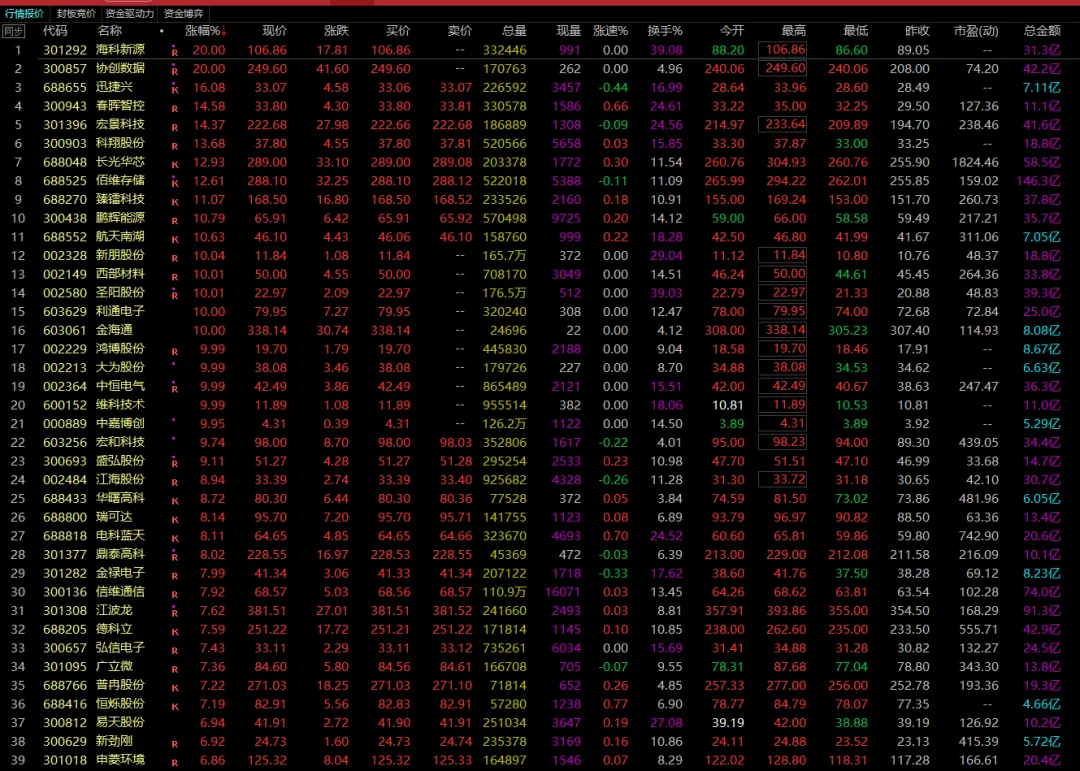Click the R marker beside 申菱环境

click(x=175, y=763)
